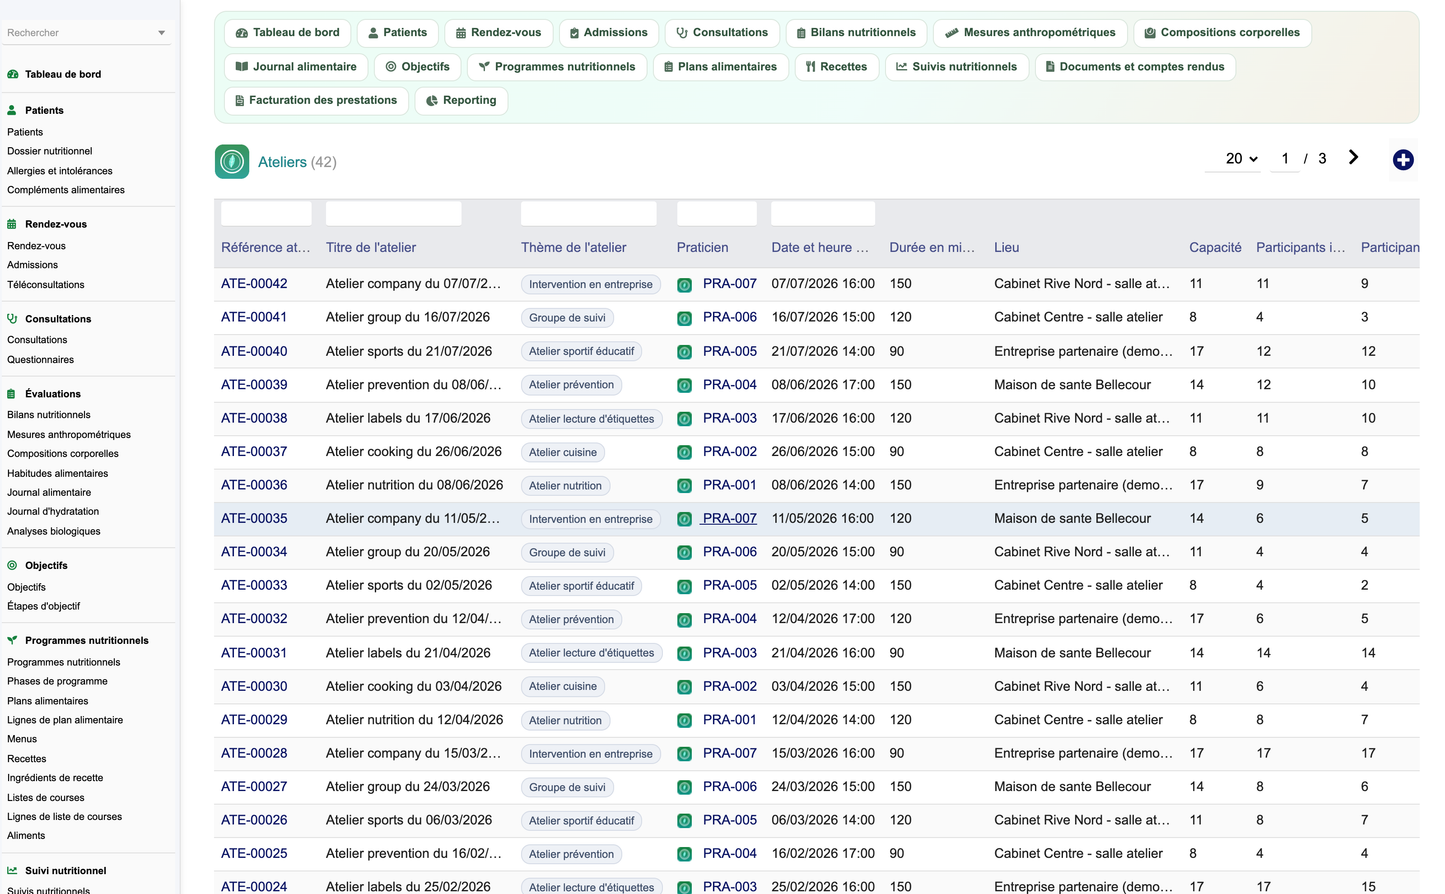Open Documents et comptes rendus tab
This screenshot has height=894, width=1445.
(1135, 67)
